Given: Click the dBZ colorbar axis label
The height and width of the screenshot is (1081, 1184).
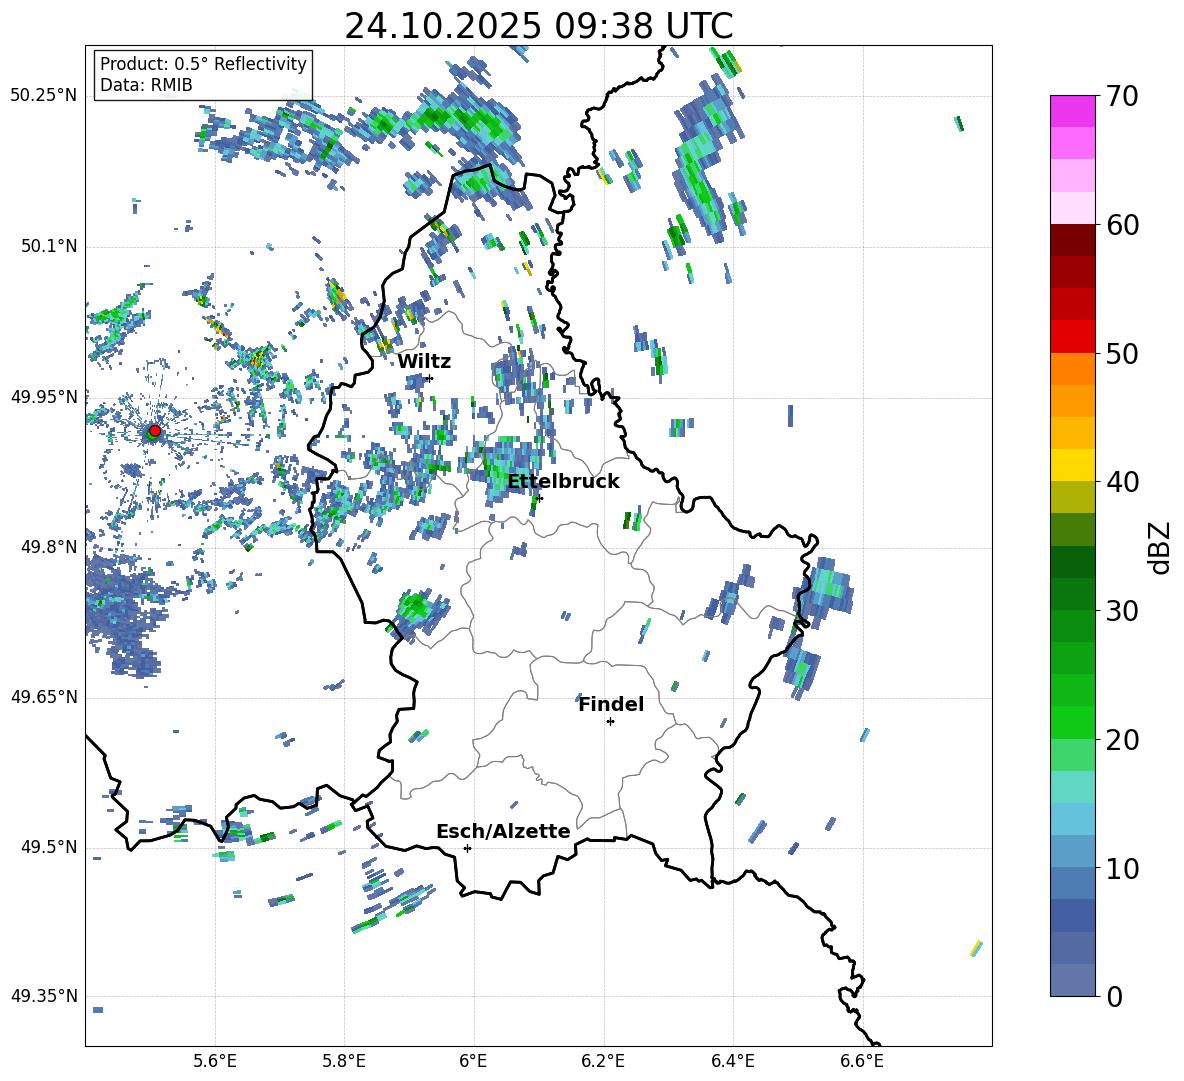Looking at the screenshot, I should (1161, 547).
